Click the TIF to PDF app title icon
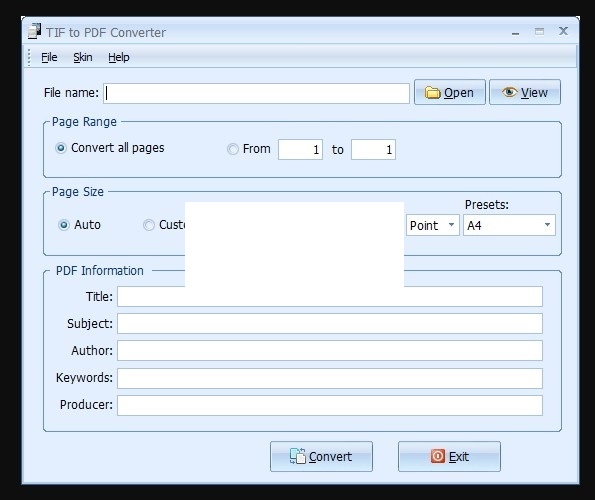Image resolution: width=595 pixels, height=500 pixels. 35,31
